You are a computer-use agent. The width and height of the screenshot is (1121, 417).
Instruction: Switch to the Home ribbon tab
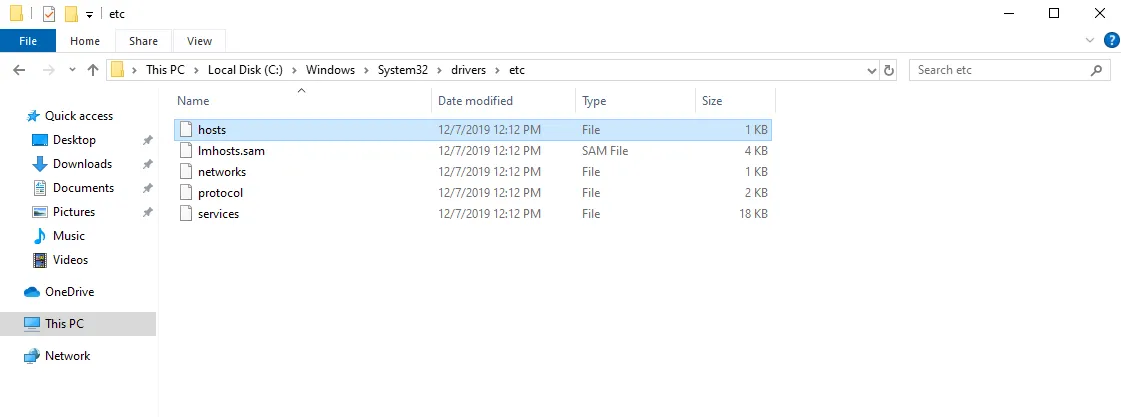tap(85, 41)
